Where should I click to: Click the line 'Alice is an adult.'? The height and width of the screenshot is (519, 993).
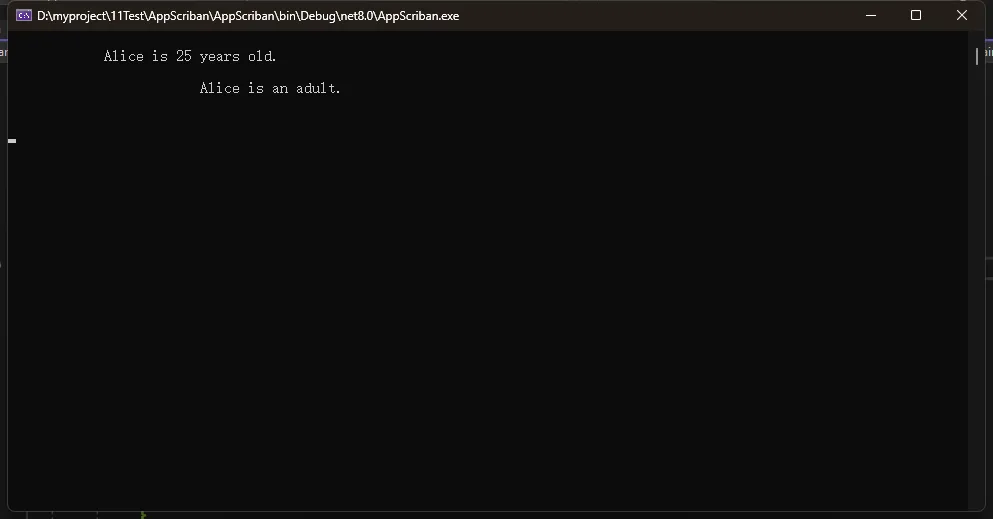pos(270,89)
